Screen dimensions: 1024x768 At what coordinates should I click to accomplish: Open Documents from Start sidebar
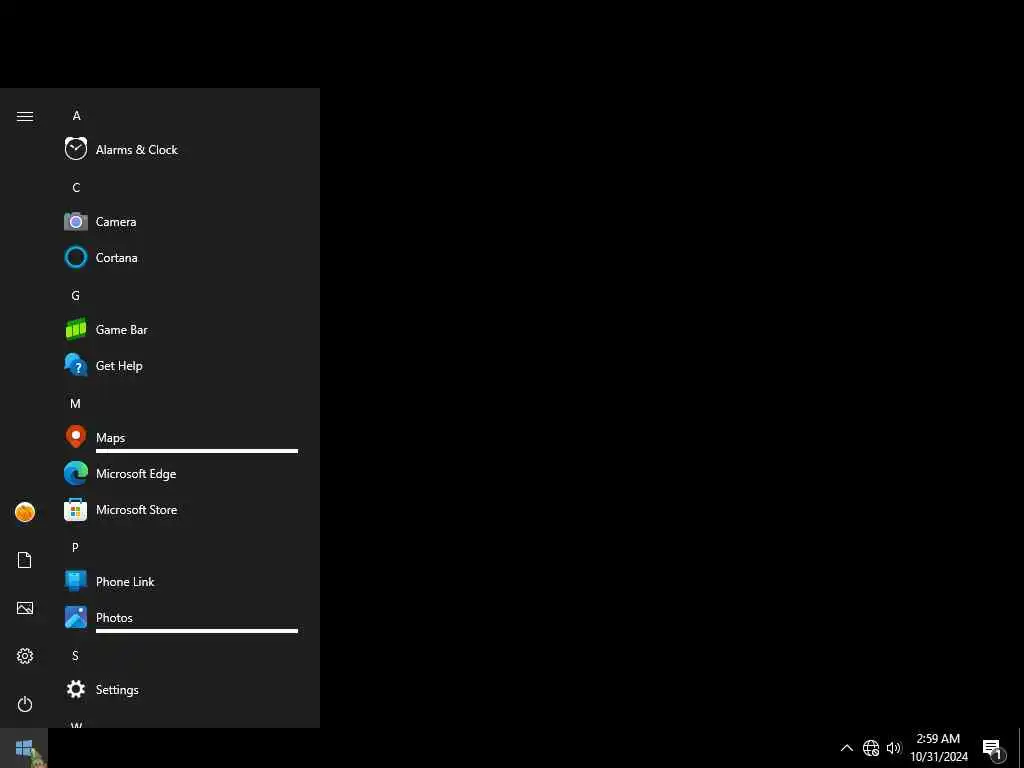pyautogui.click(x=25, y=560)
